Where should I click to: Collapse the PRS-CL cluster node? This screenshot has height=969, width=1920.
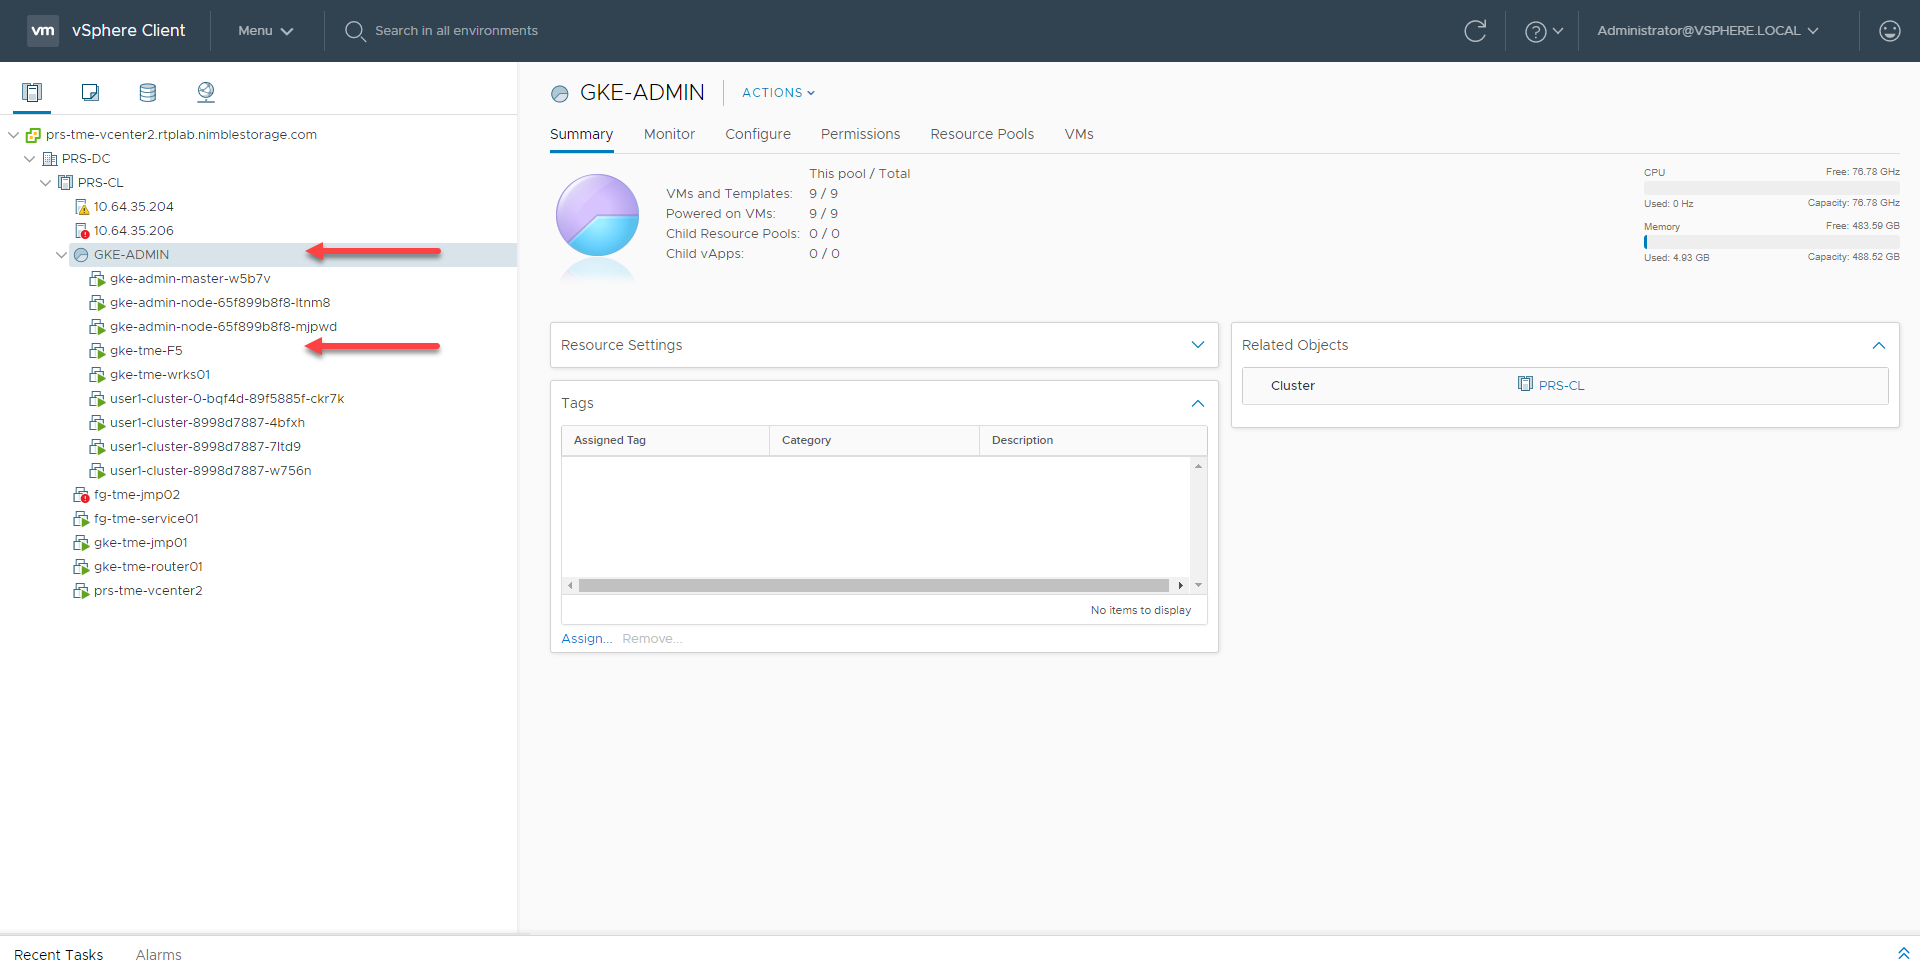pos(45,183)
